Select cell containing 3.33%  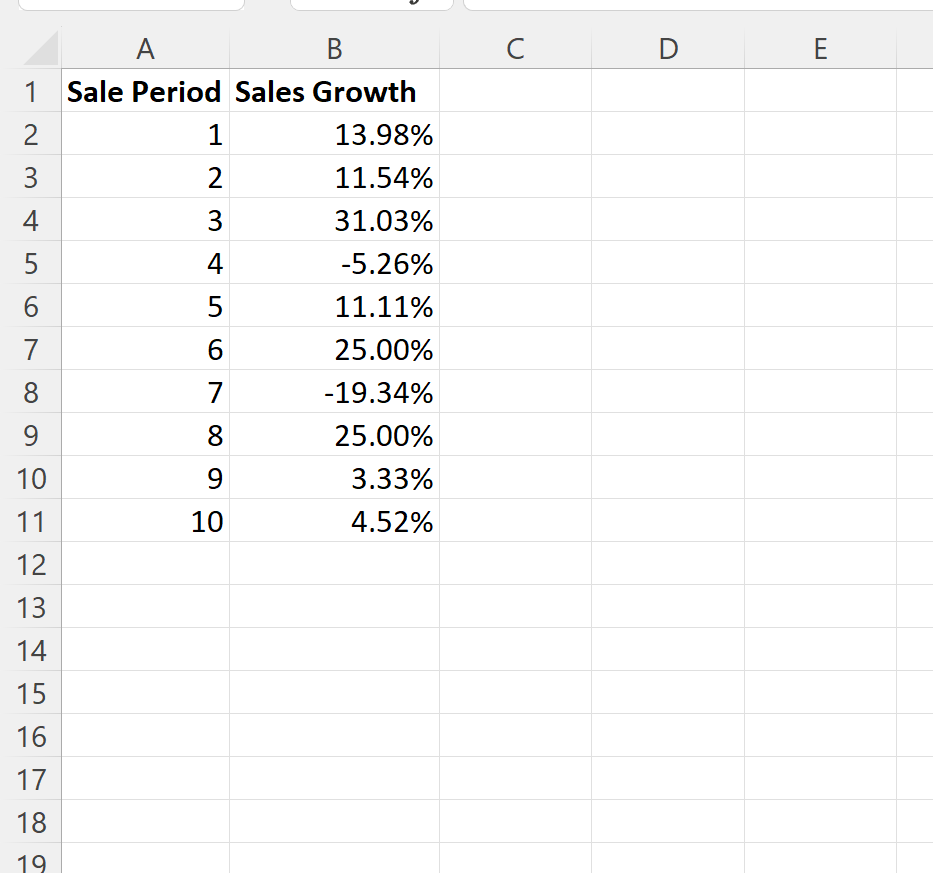(x=334, y=478)
